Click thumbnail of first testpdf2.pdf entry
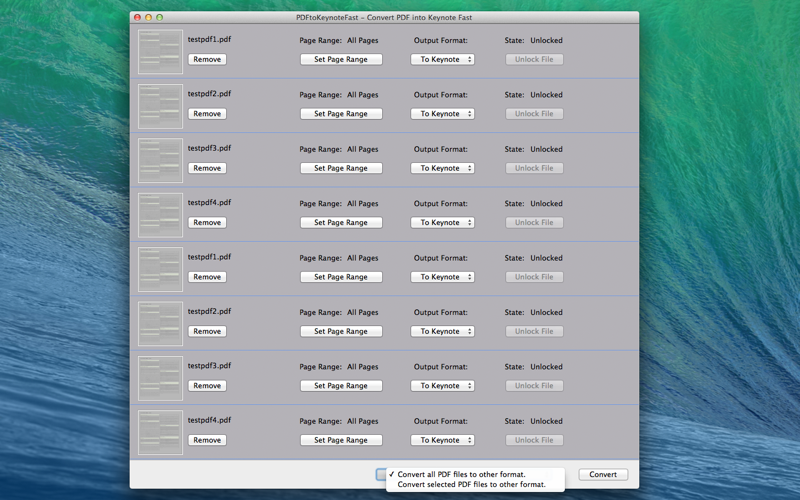The image size is (800, 500). (160, 106)
